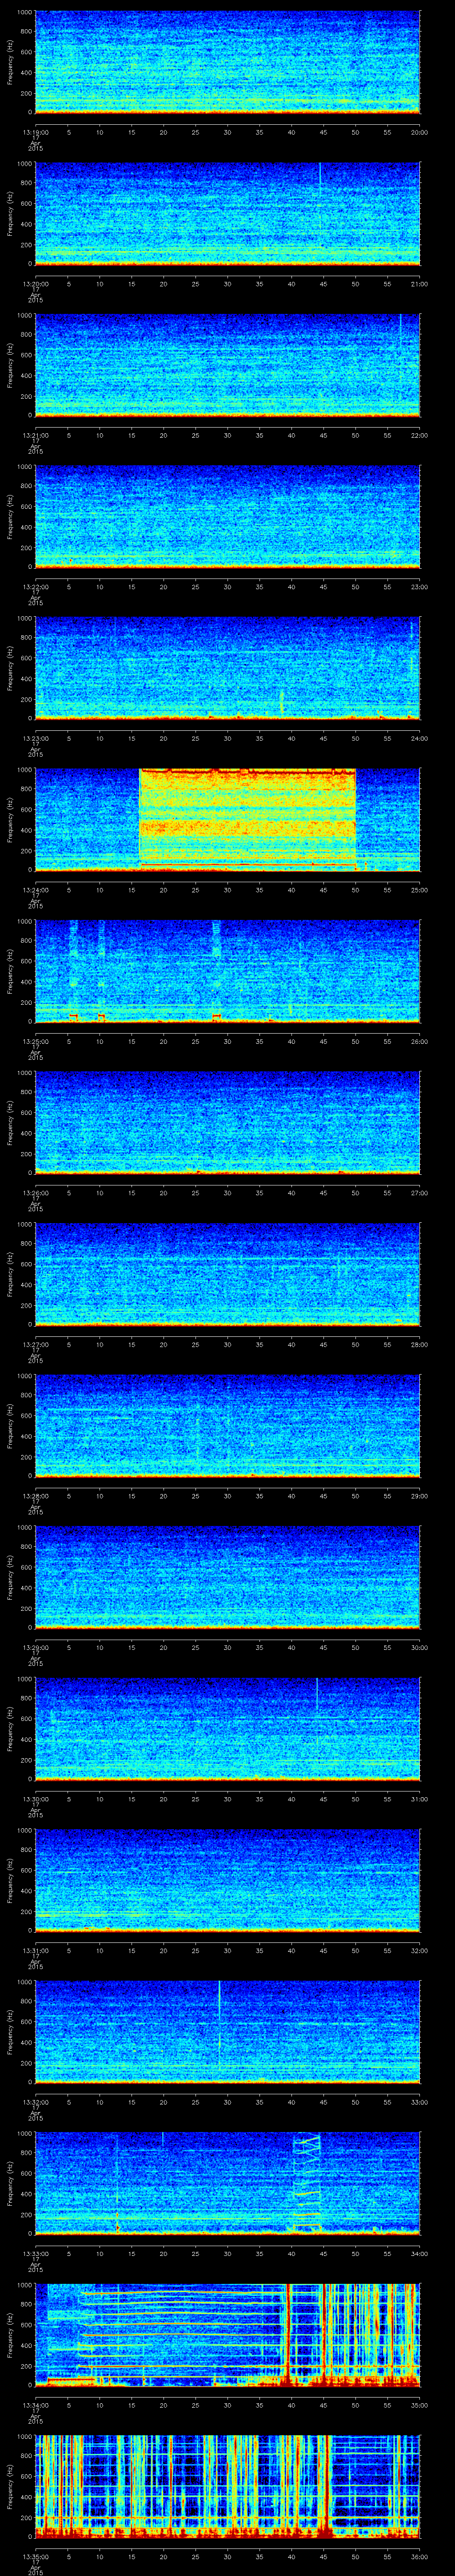Click the 36:00 end time label
The height and width of the screenshot is (2576, 455).
click(x=419, y=2556)
